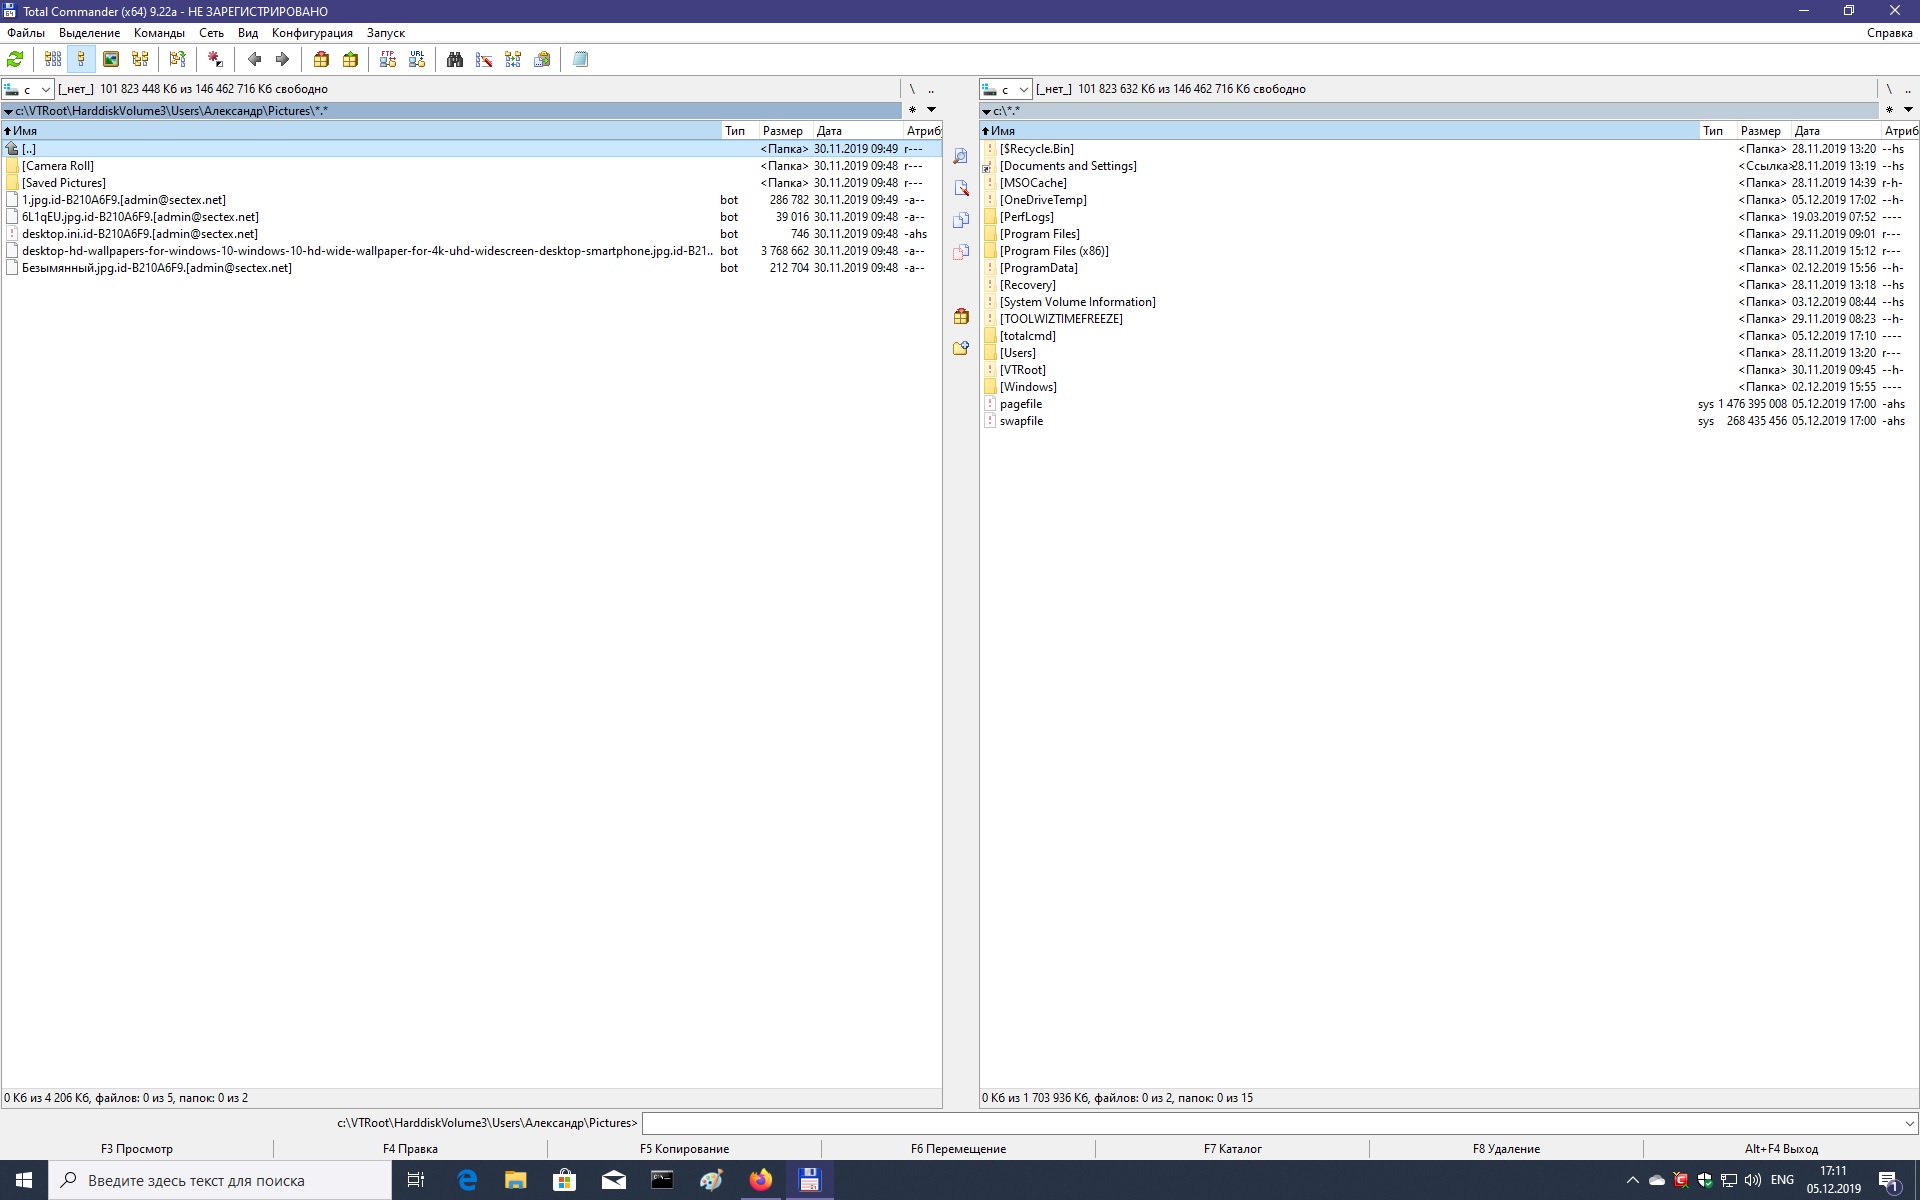The height and width of the screenshot is (1200, 1920).
Task: Open FTP connect toolbar icon
Action: pyautogui.click(x=388, y=60)
